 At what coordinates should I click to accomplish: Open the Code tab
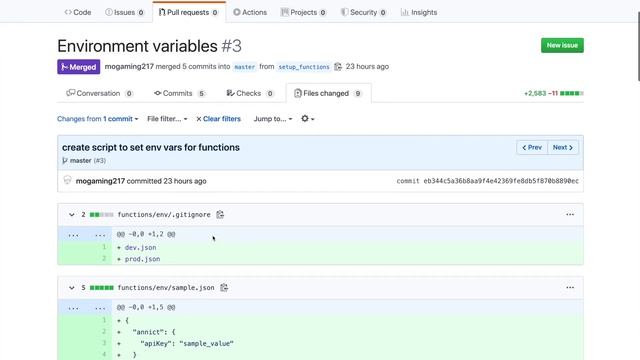click(78, 12)
